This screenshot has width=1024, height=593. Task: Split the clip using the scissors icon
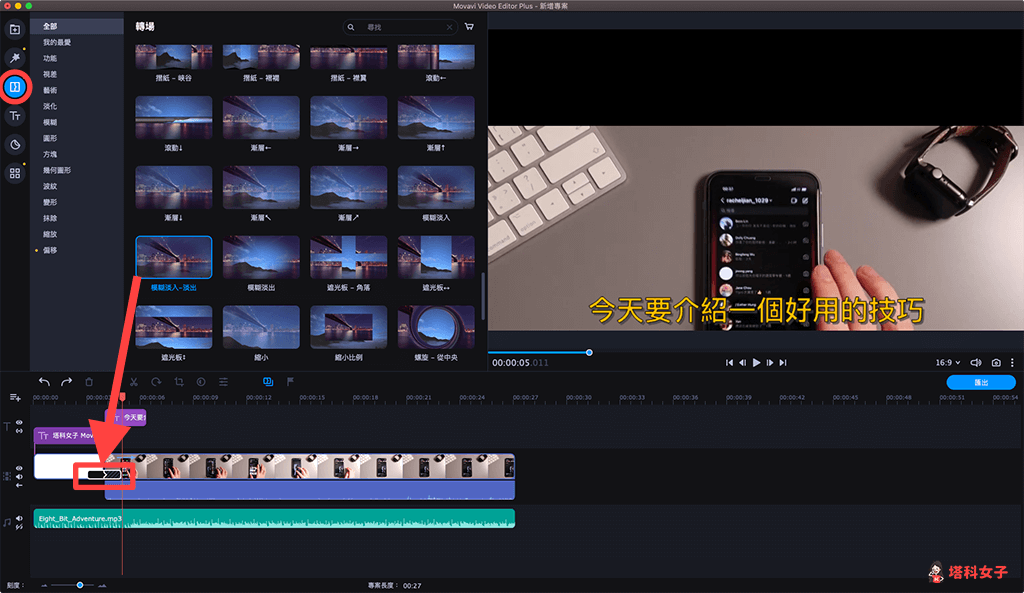pyautogui.click(x=134, y=382)
